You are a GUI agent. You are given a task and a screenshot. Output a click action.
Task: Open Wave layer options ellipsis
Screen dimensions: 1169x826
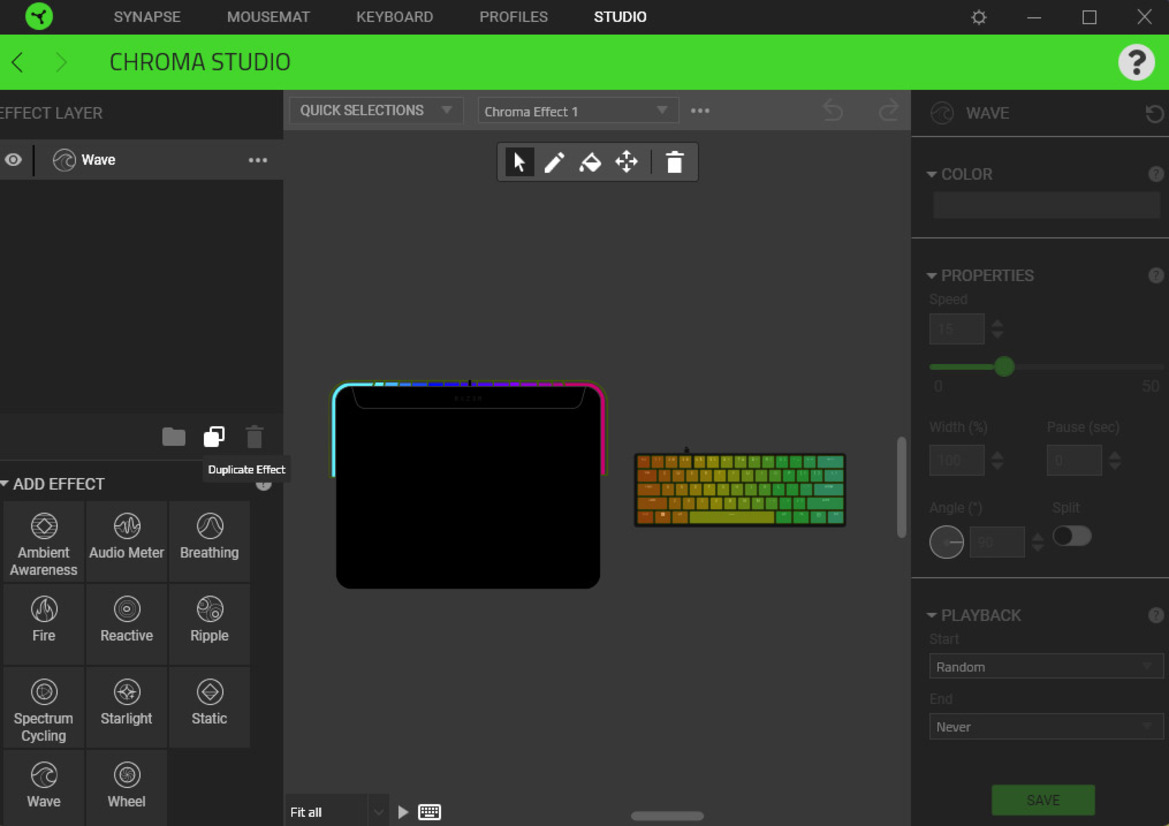(x=258, y=160)
